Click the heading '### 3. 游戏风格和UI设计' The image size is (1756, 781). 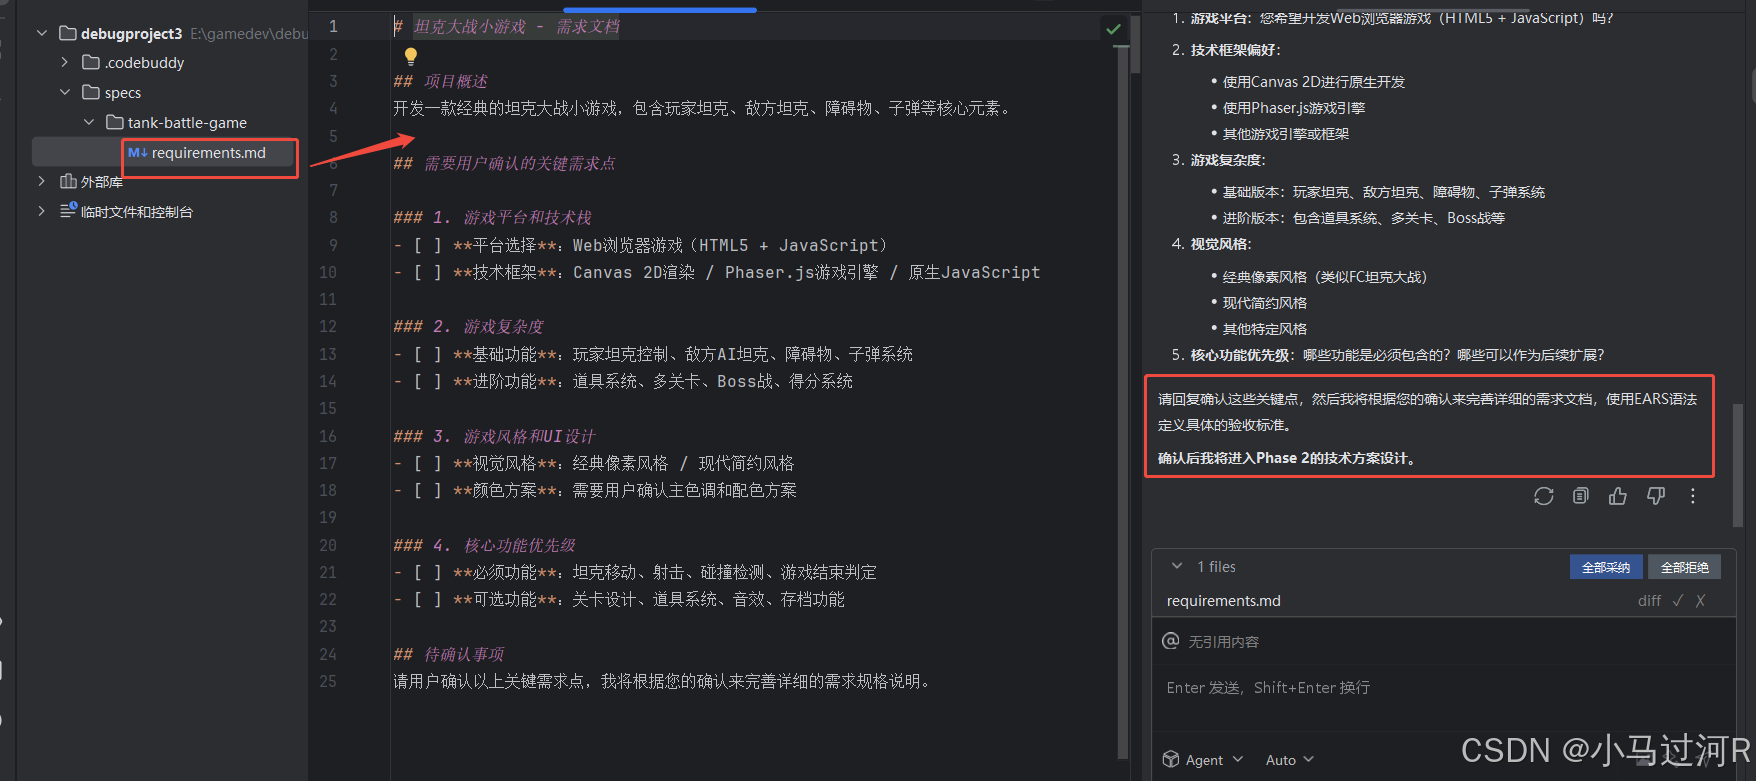[495, 436]
